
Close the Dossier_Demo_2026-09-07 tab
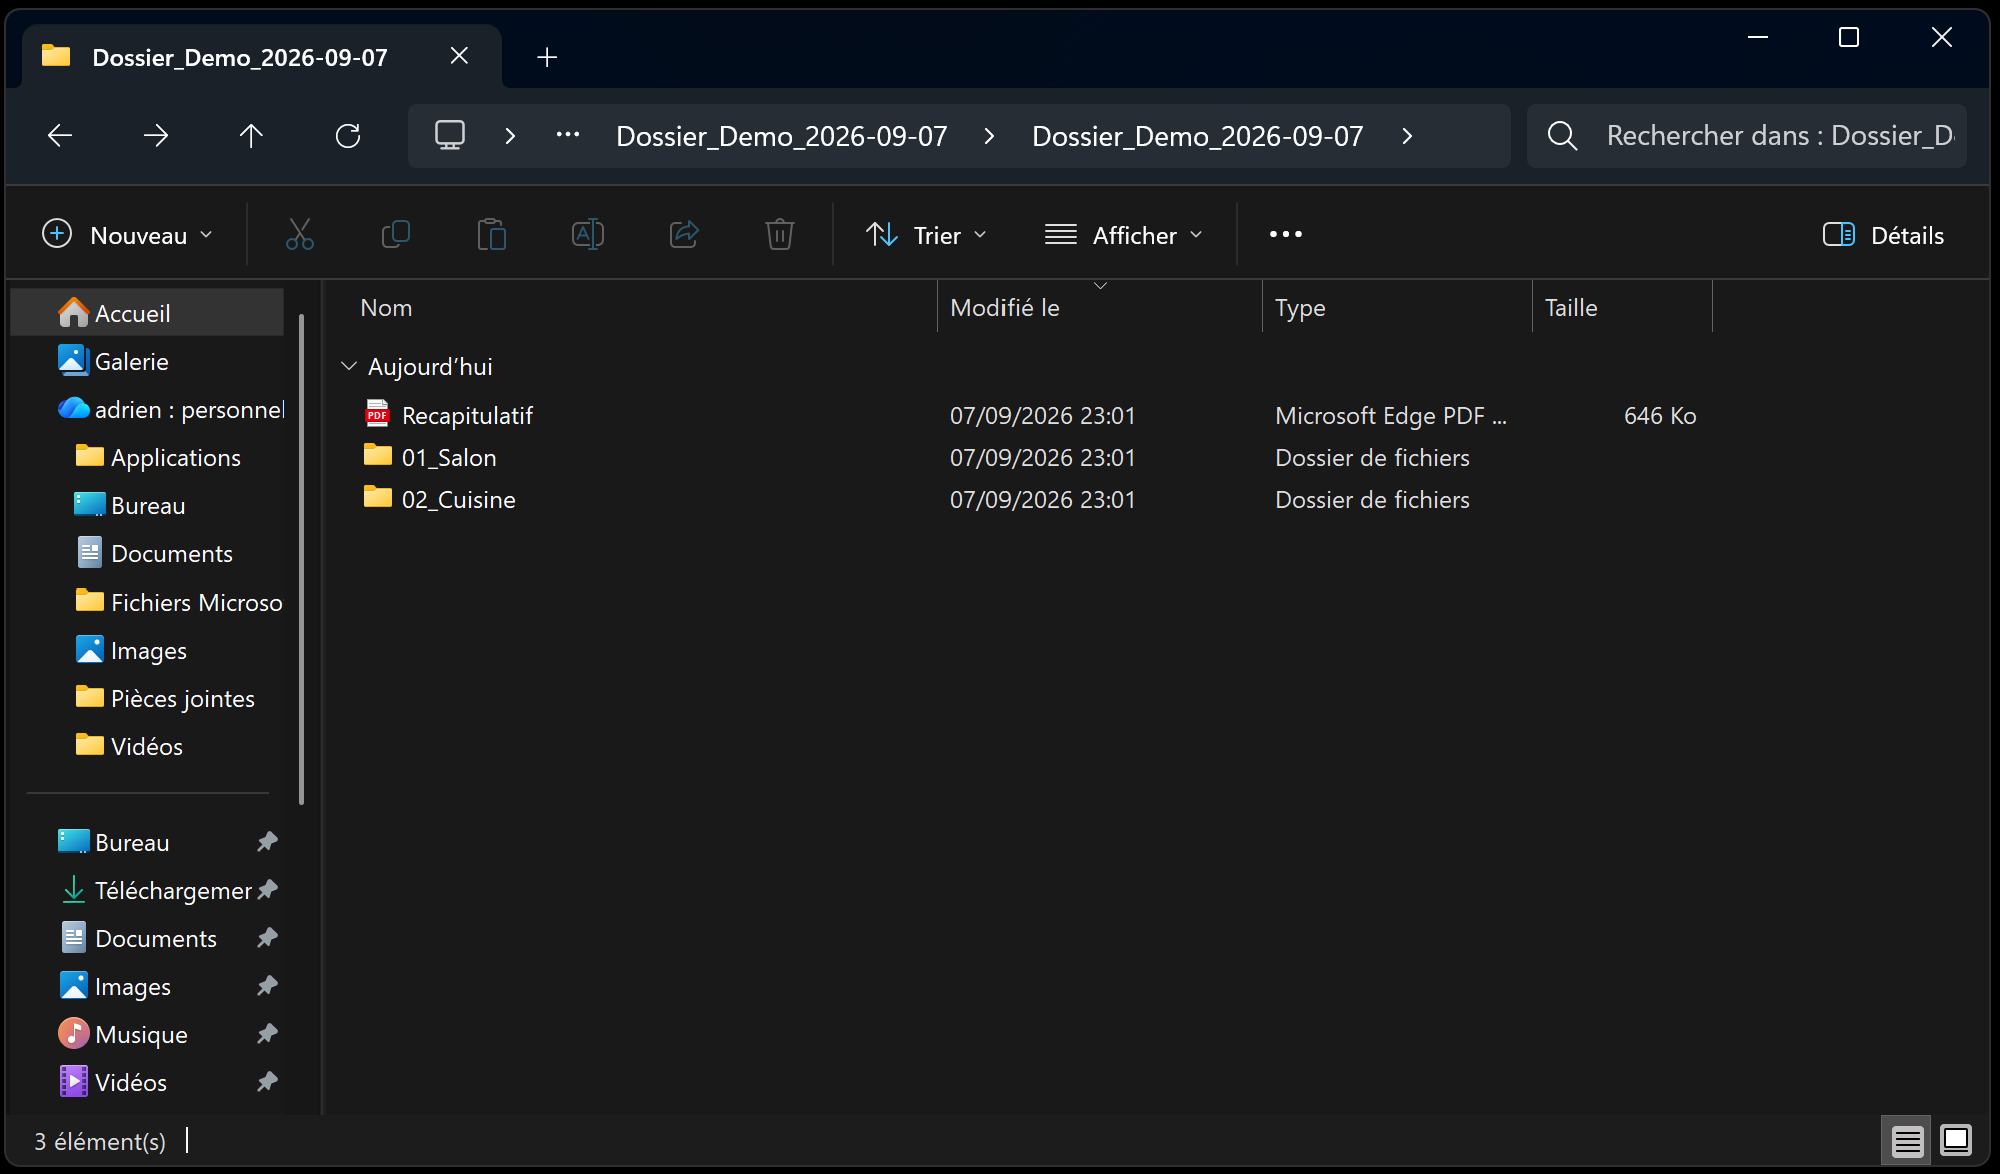pos(459,56)
